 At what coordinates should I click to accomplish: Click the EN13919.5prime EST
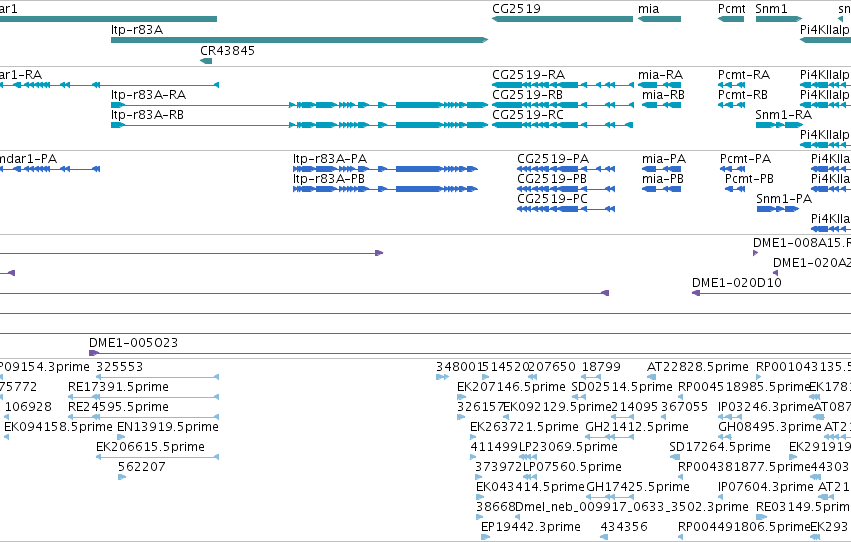[122, 437]
